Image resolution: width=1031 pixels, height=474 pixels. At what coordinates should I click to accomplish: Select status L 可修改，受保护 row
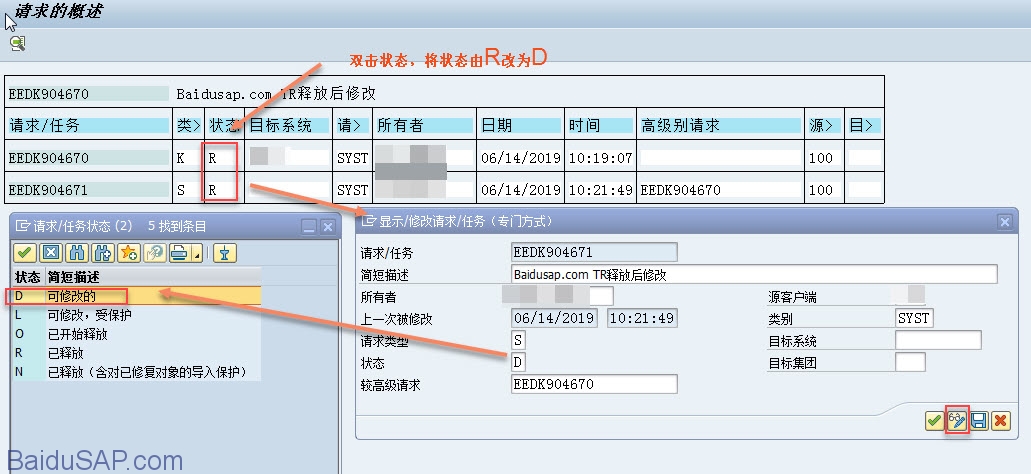tap(90, 315)
